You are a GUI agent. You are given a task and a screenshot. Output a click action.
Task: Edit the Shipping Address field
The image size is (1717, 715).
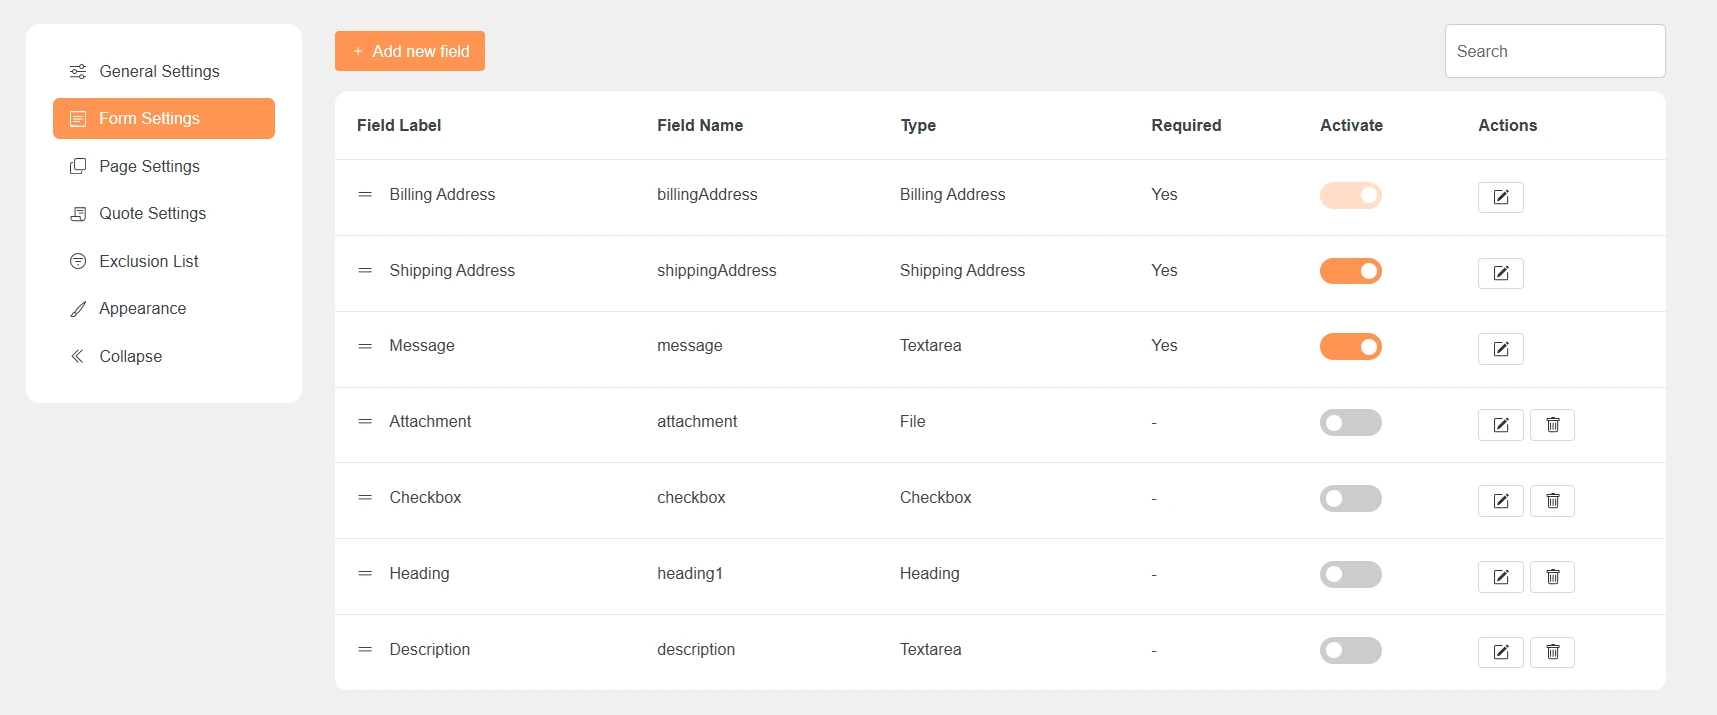point(1500,273)
